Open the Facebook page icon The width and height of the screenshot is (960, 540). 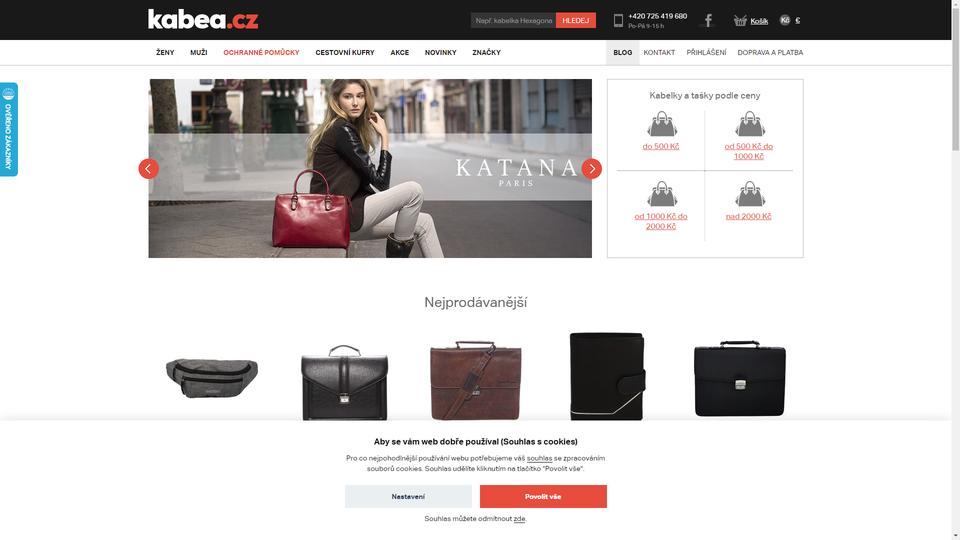708,21
